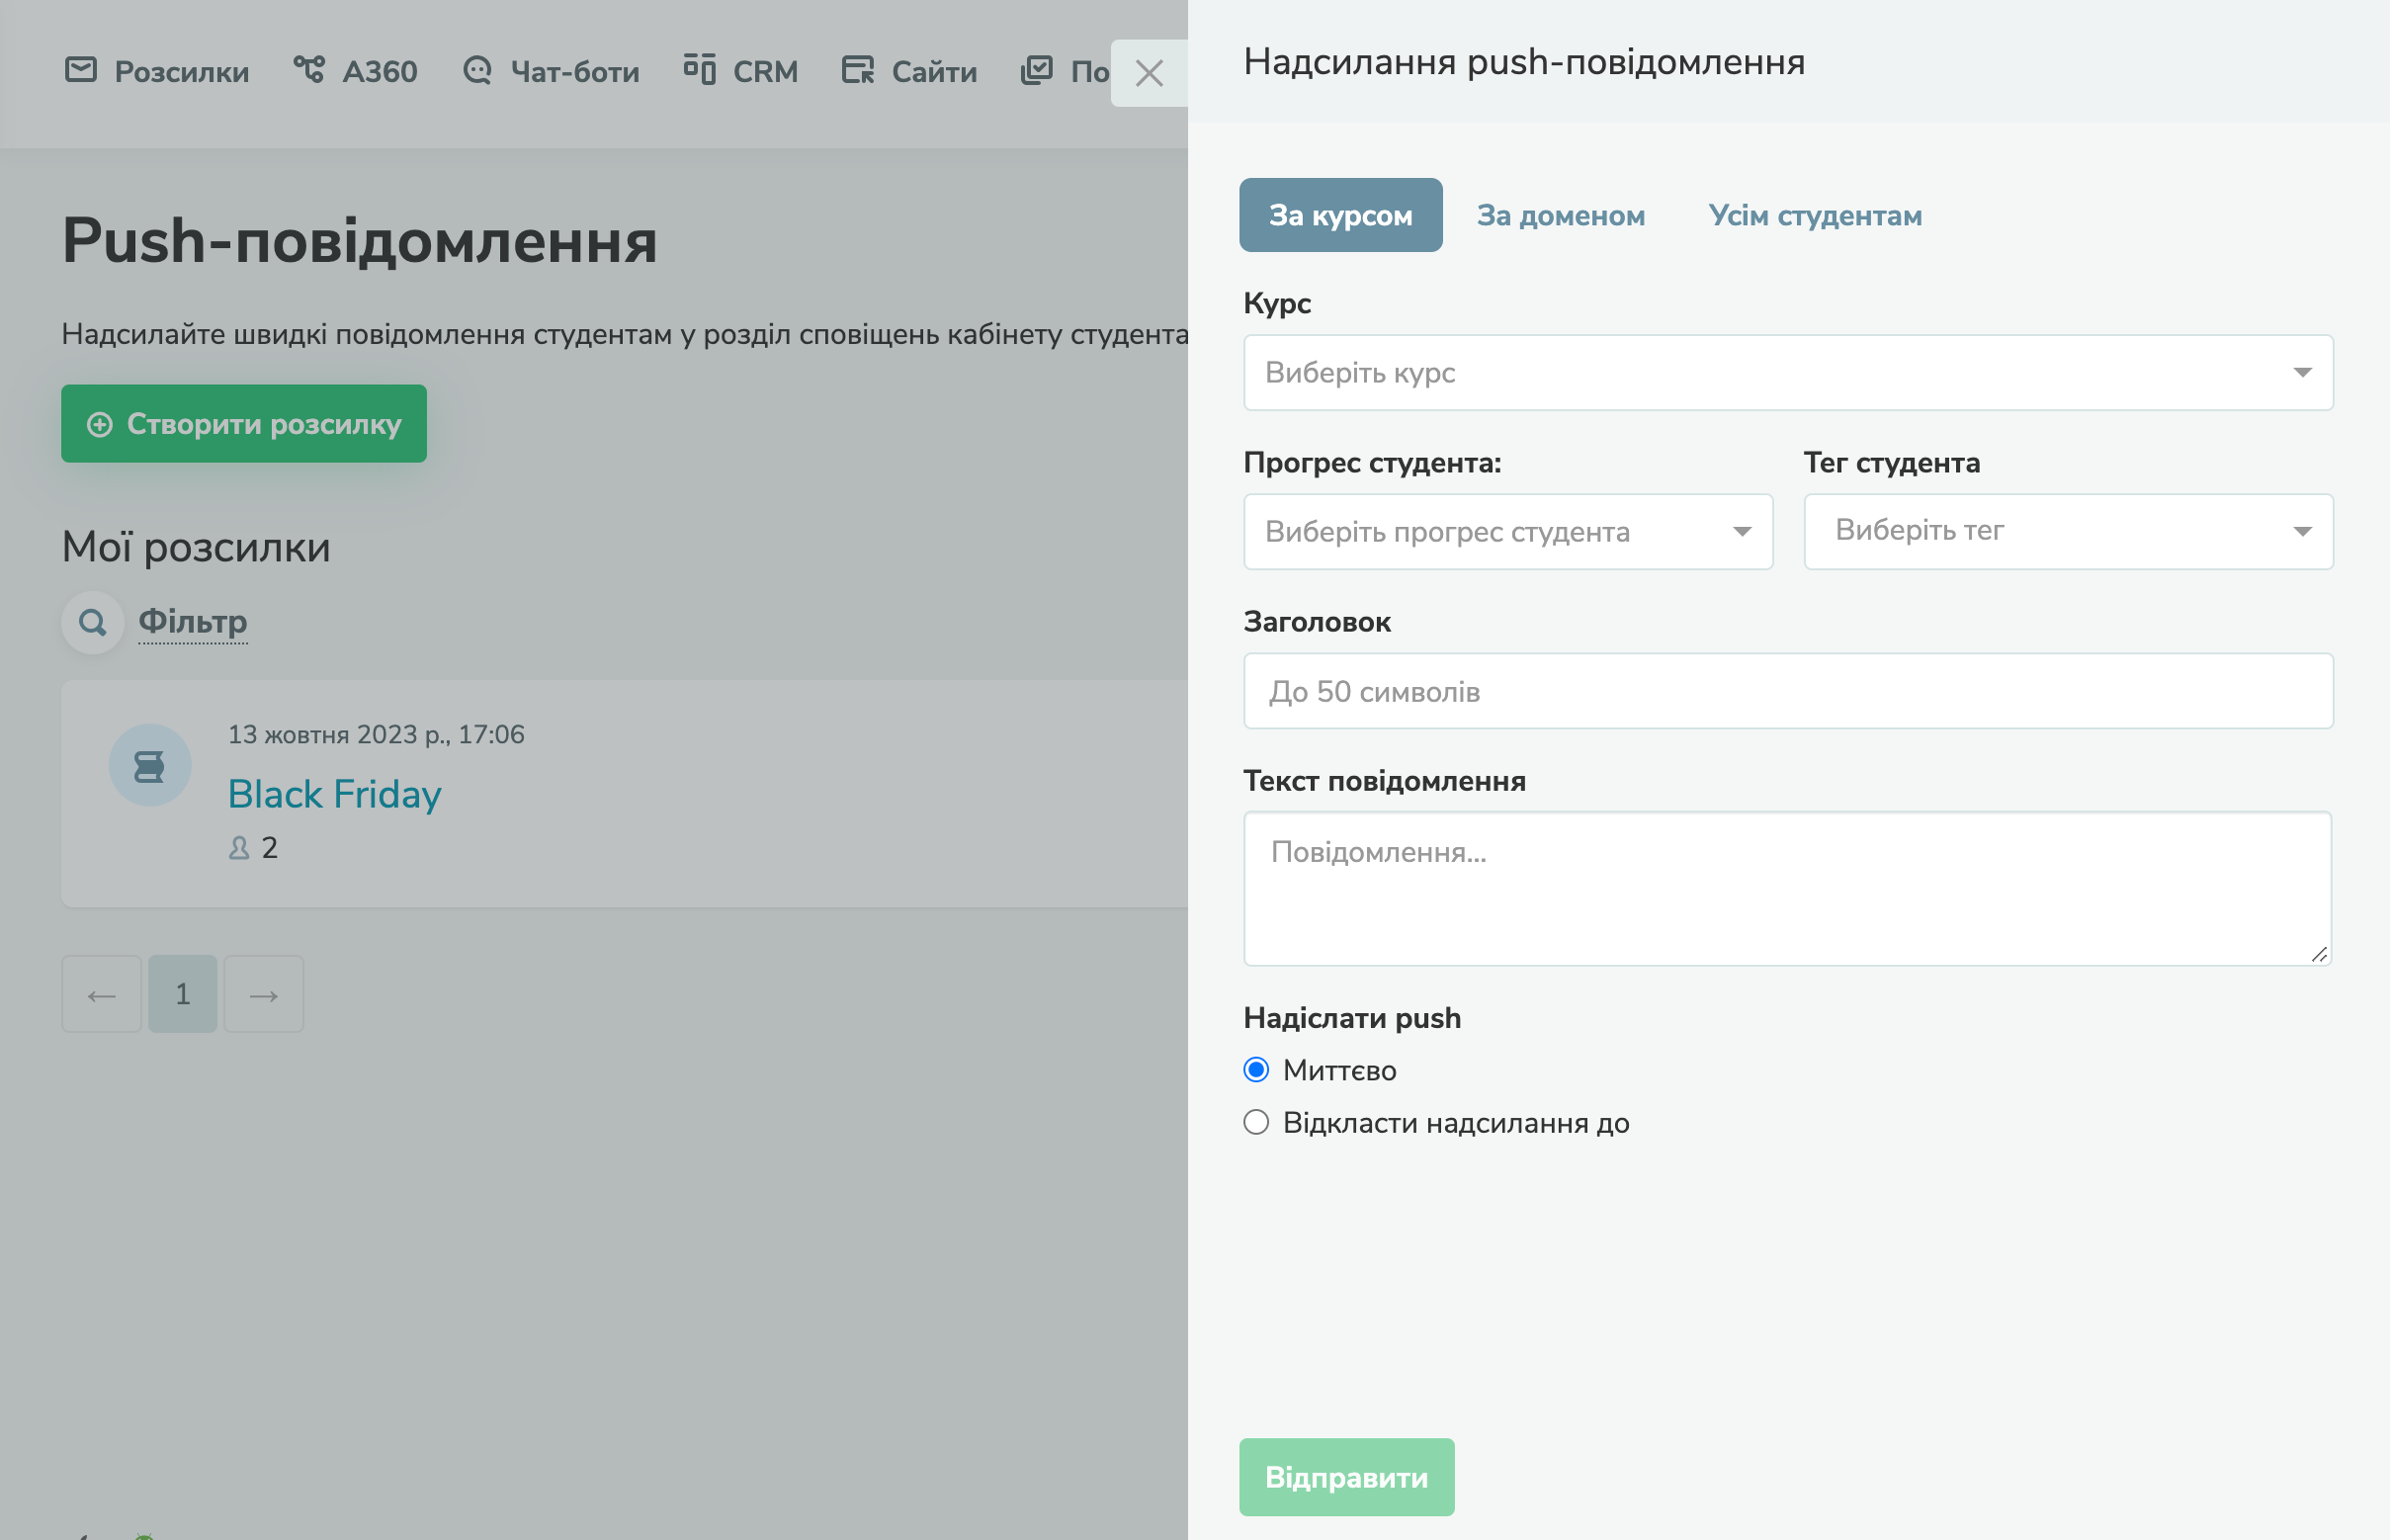
Task: Close the panel with the X icon
Action: (x=1148, y=72)
